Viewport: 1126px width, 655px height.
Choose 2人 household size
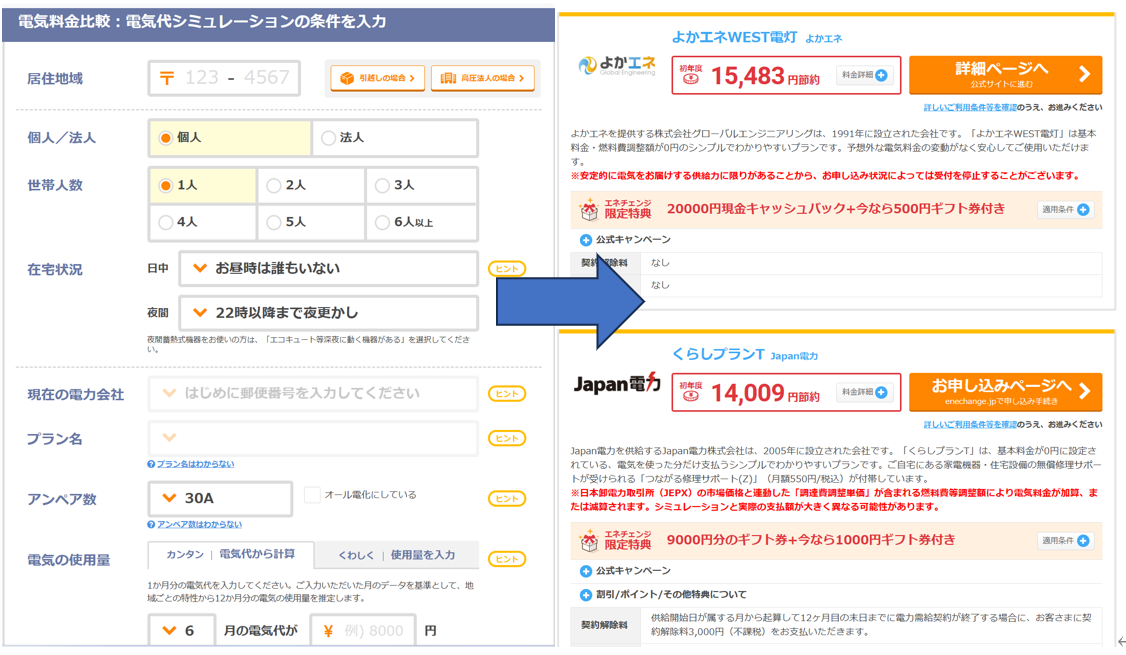point(274,185)
